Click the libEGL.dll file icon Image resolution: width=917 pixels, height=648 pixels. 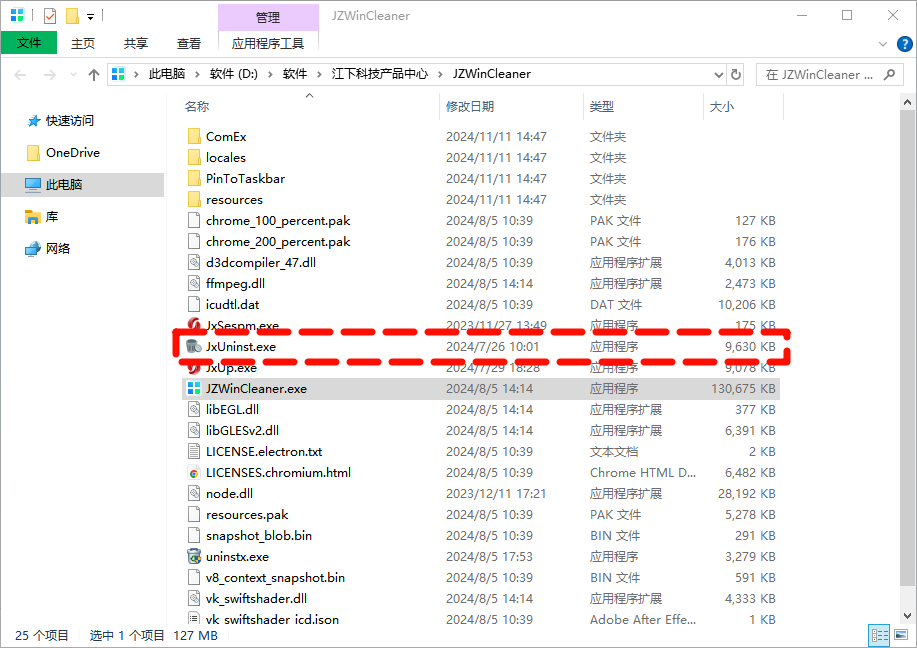click(x=194, y=410)
